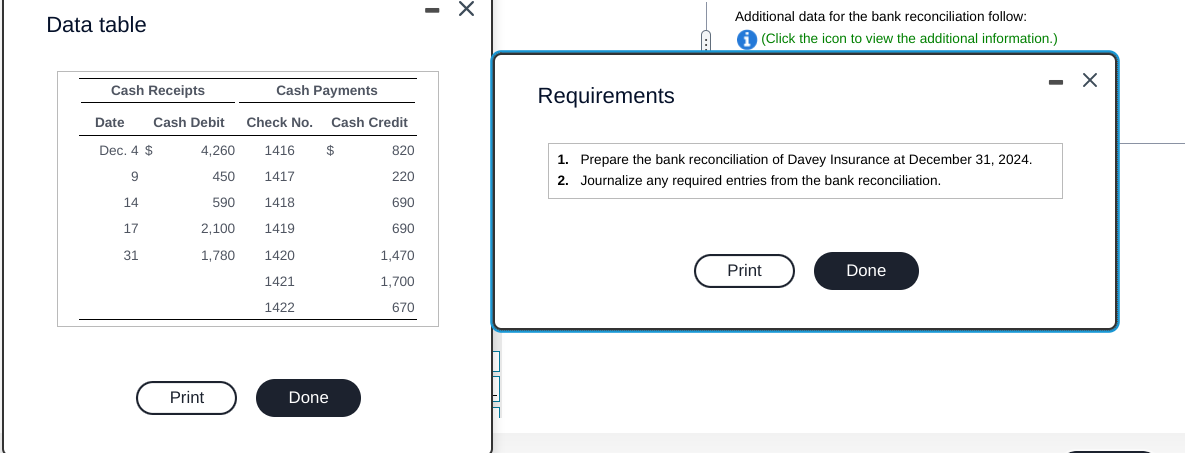Minimize the Data table dialog
Image resolution: width=1185 pixels, height=453 pixels.
click(x=432, y=11)
